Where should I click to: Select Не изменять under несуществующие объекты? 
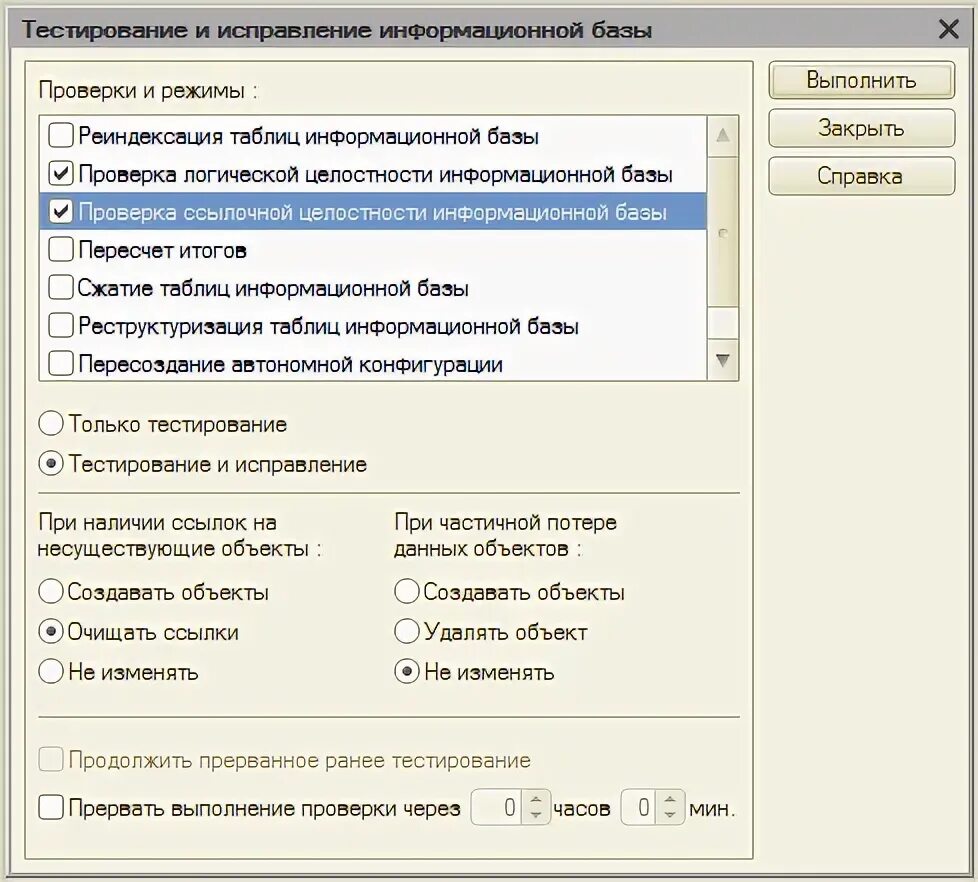(51, 671)
